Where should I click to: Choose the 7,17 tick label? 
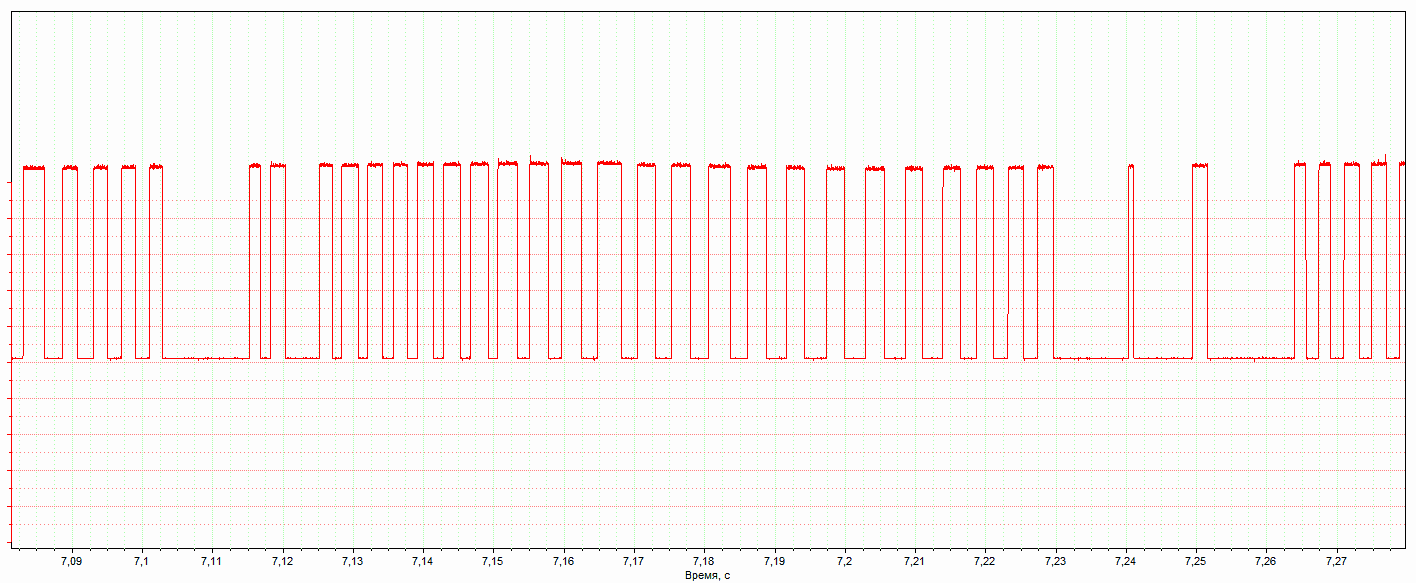coord(633,563)
